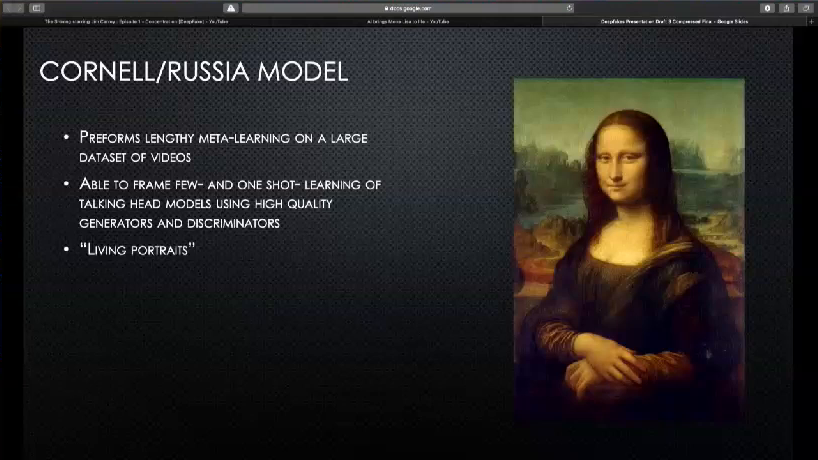The height and width of the screenshot is (460, 818).
Task: Click the Safari back arrow button
Action: [x=8, y=8]
